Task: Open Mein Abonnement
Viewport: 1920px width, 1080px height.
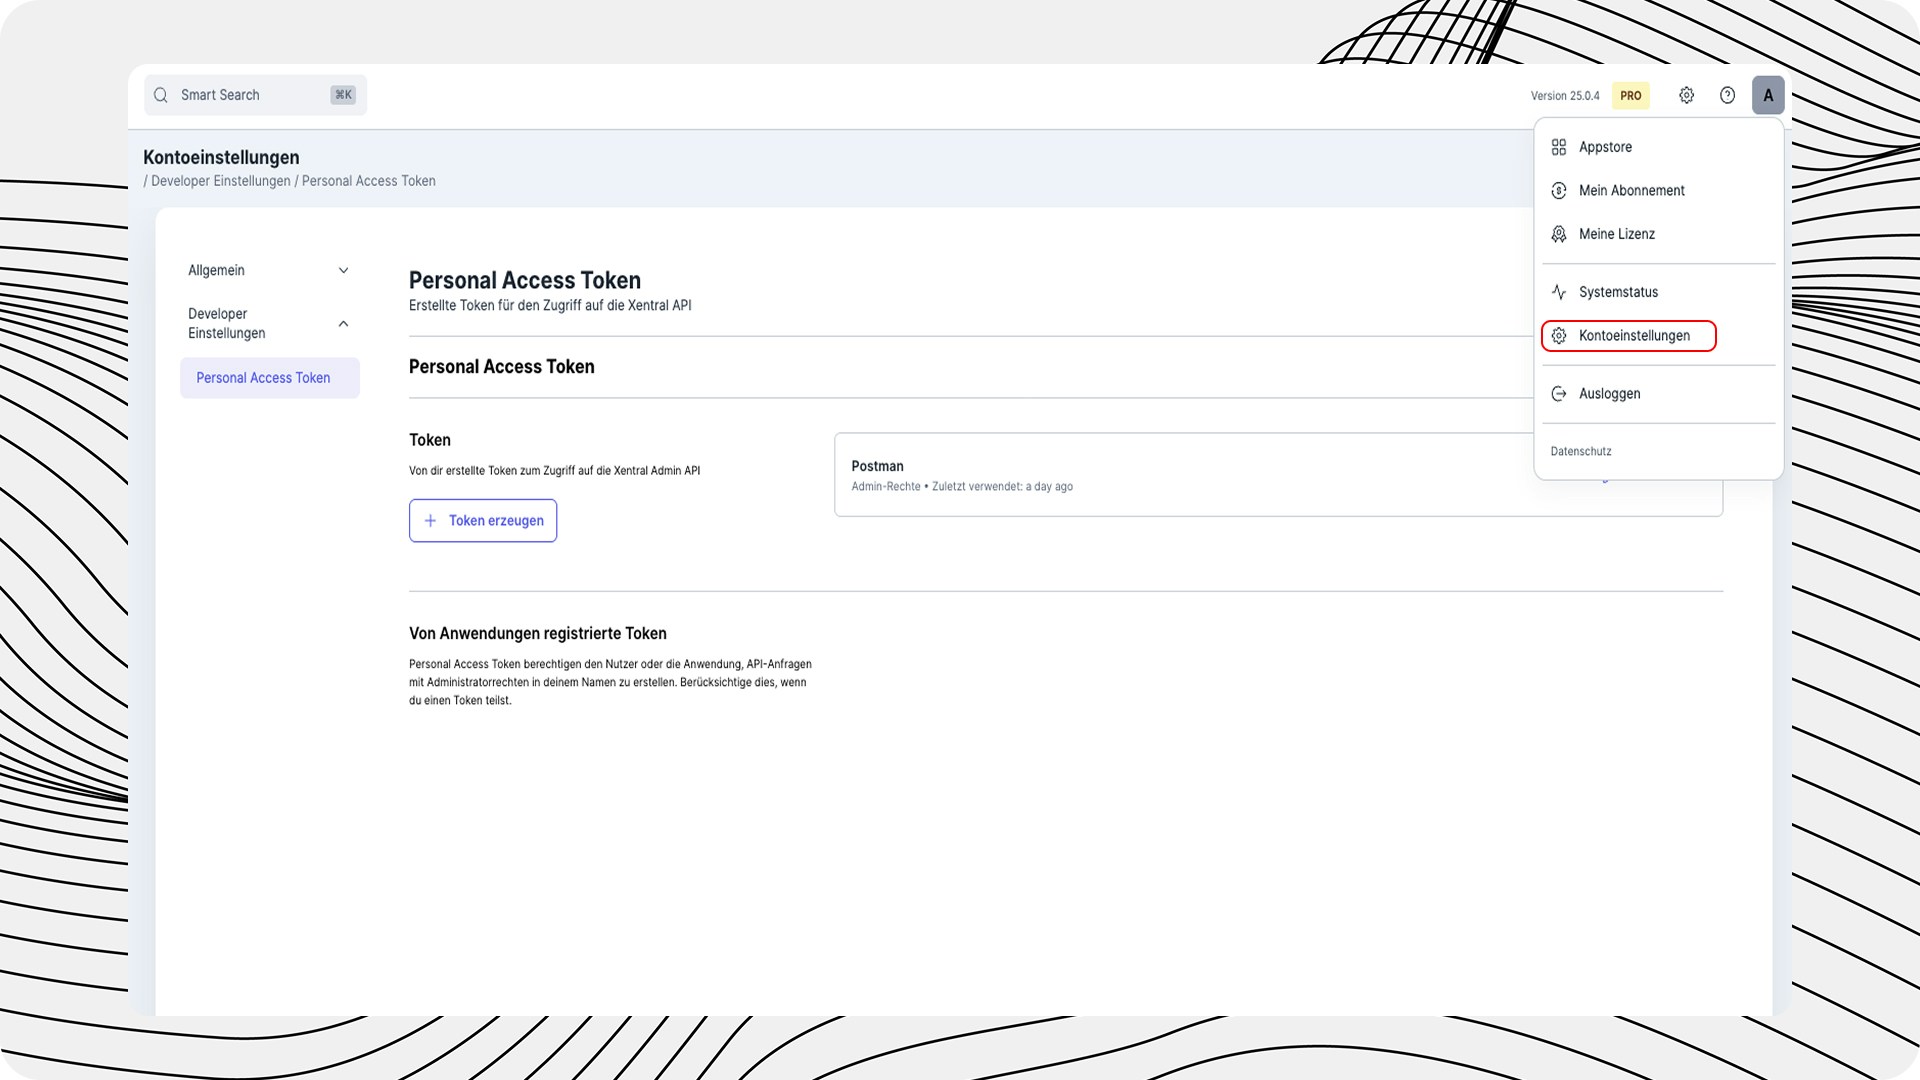Action: [x=1658, y=190]
